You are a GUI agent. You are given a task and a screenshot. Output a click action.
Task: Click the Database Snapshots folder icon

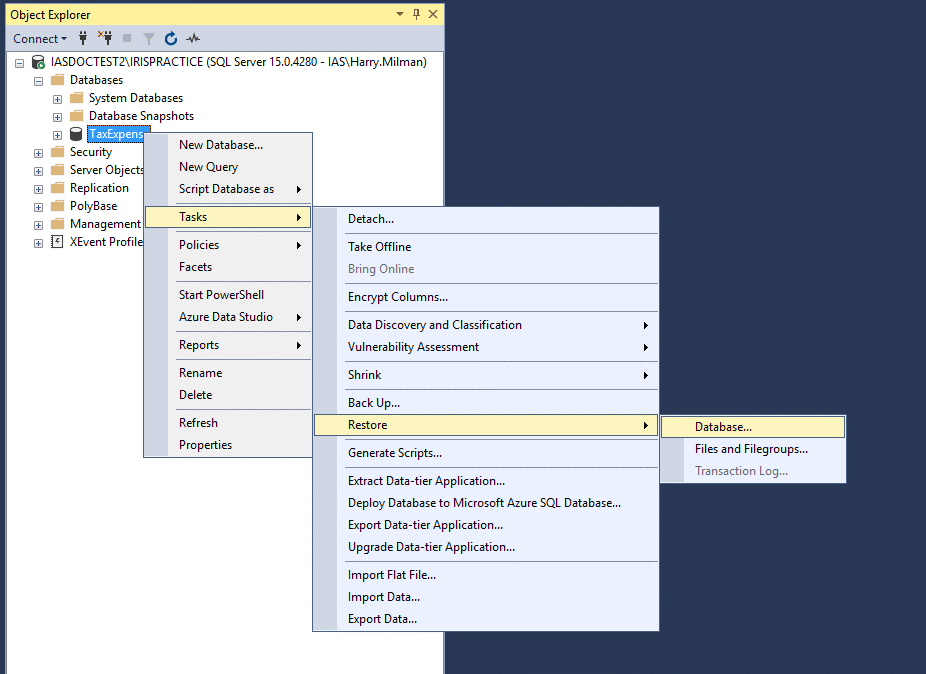pos(76,116)
